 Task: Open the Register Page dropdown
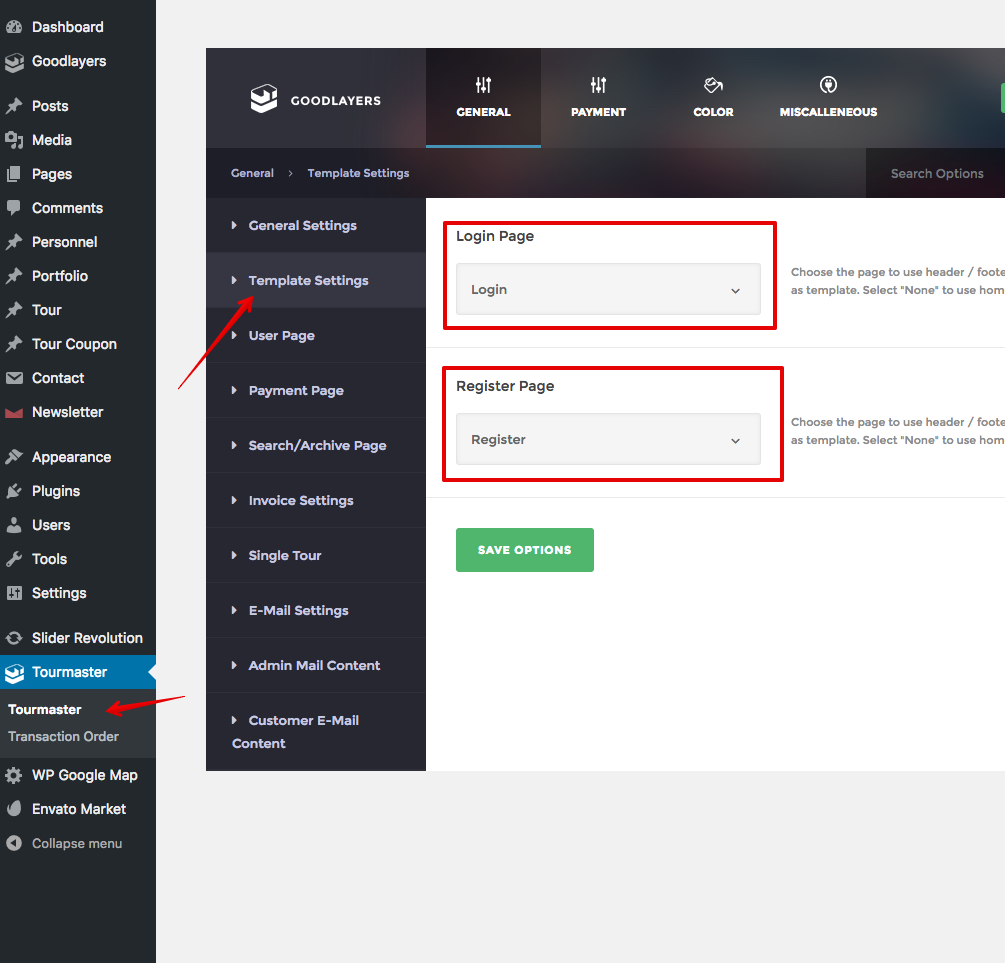click(x=608, y=440)
